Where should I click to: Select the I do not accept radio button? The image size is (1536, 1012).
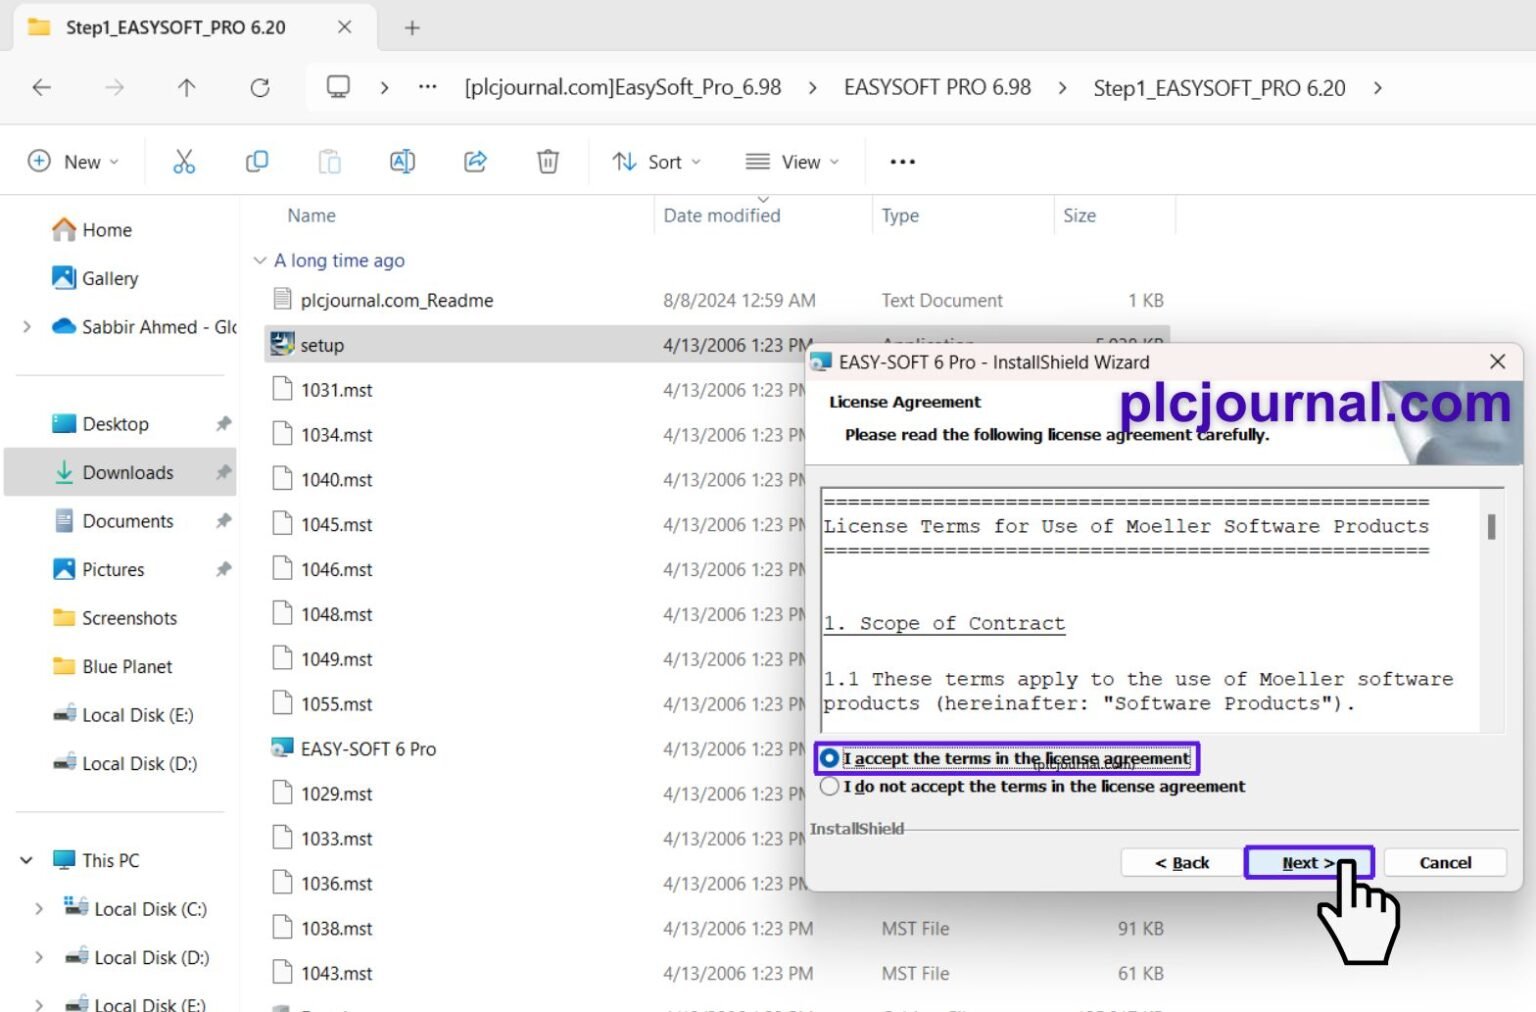829,786
